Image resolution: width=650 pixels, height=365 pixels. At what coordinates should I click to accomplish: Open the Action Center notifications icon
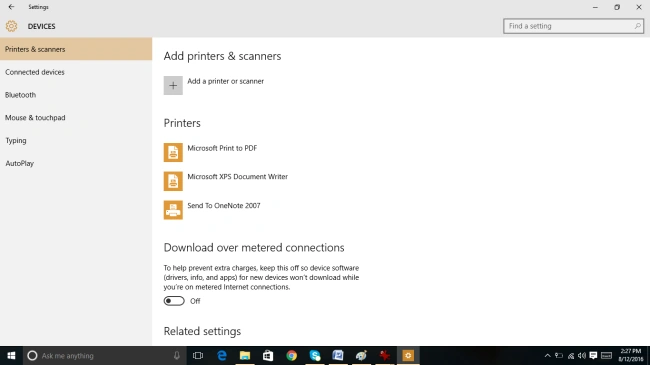tap(593, 355)
